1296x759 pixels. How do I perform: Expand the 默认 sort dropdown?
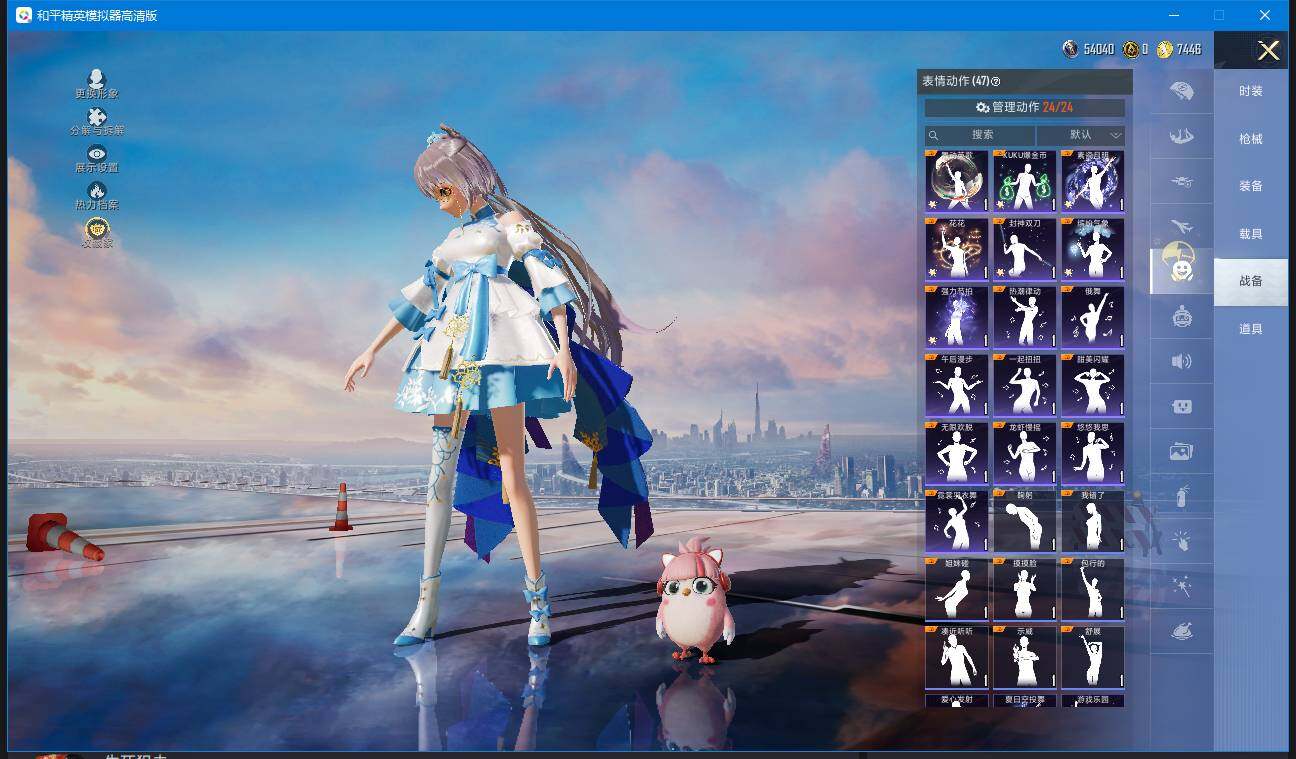pyautogui.click(x=1081, y=135)
